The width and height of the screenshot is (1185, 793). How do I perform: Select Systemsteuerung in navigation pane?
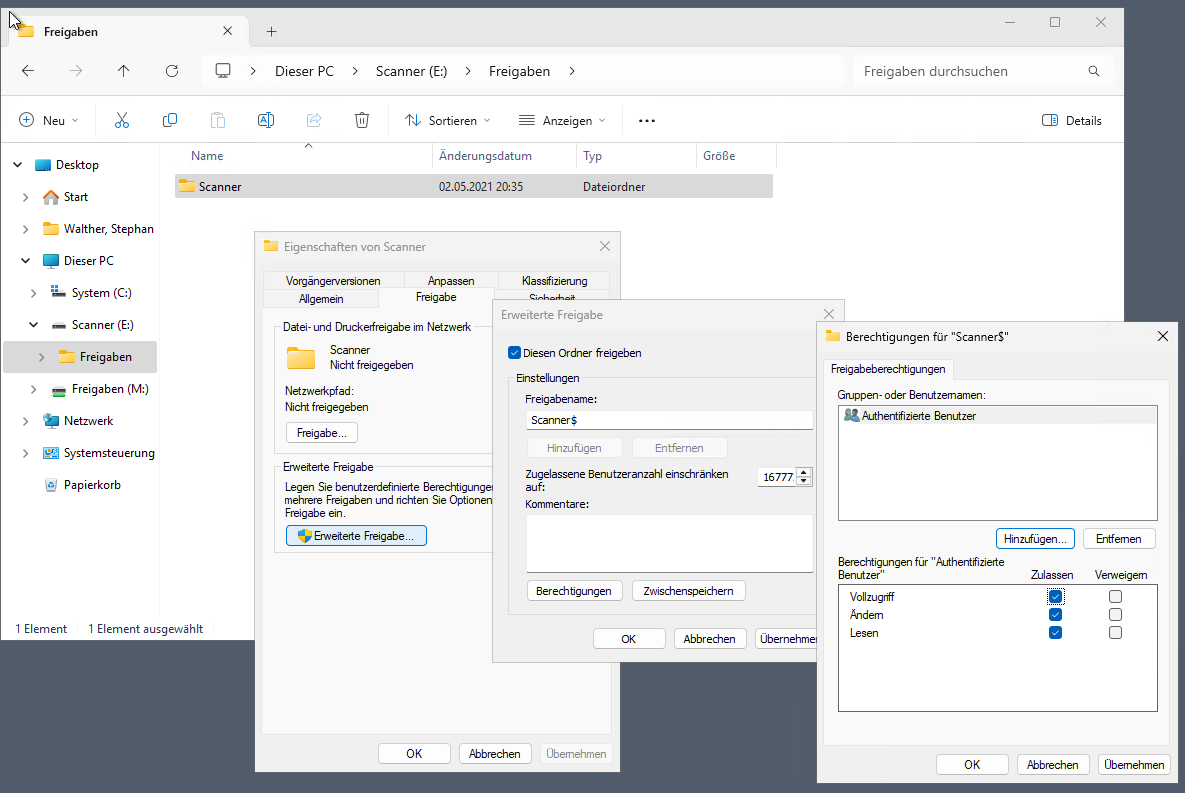point(109,453)
